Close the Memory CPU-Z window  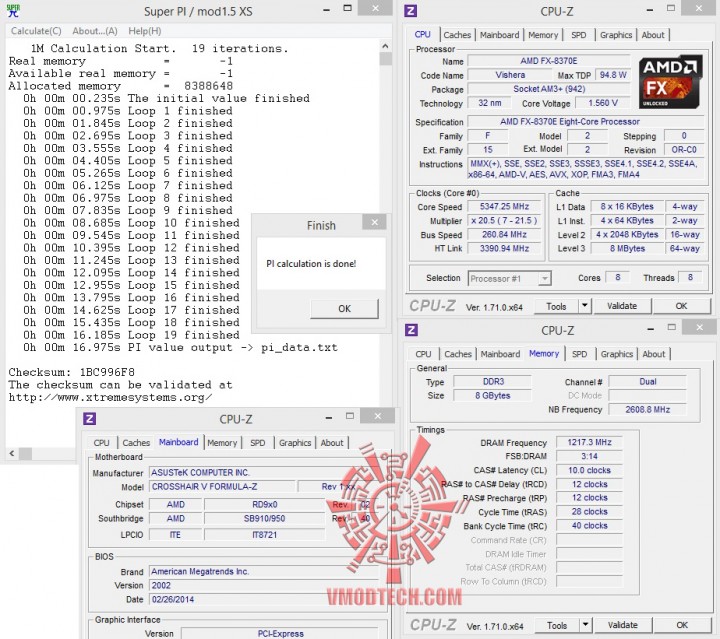click(699, 327)
